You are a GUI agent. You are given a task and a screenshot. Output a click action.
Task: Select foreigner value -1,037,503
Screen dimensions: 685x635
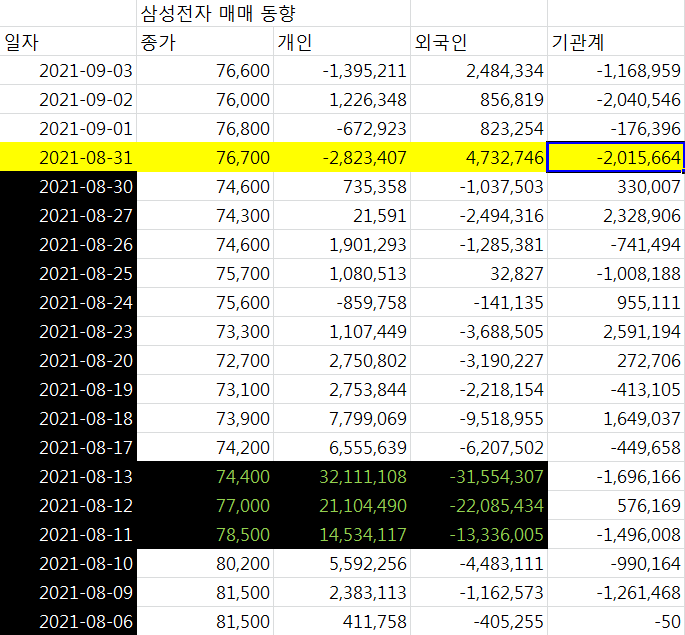coord(479,186)
